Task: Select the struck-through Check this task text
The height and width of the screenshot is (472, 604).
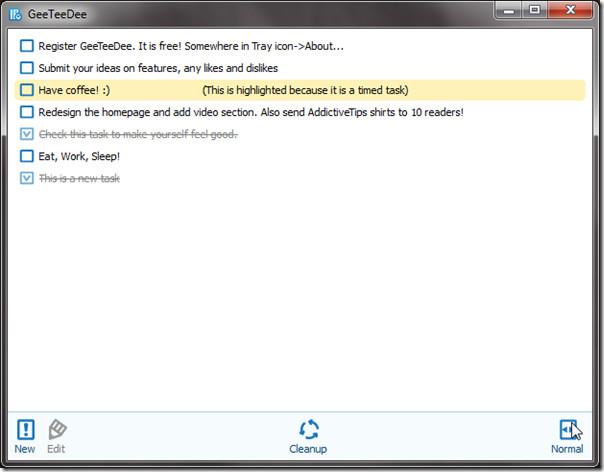Action: pos(138,134)
